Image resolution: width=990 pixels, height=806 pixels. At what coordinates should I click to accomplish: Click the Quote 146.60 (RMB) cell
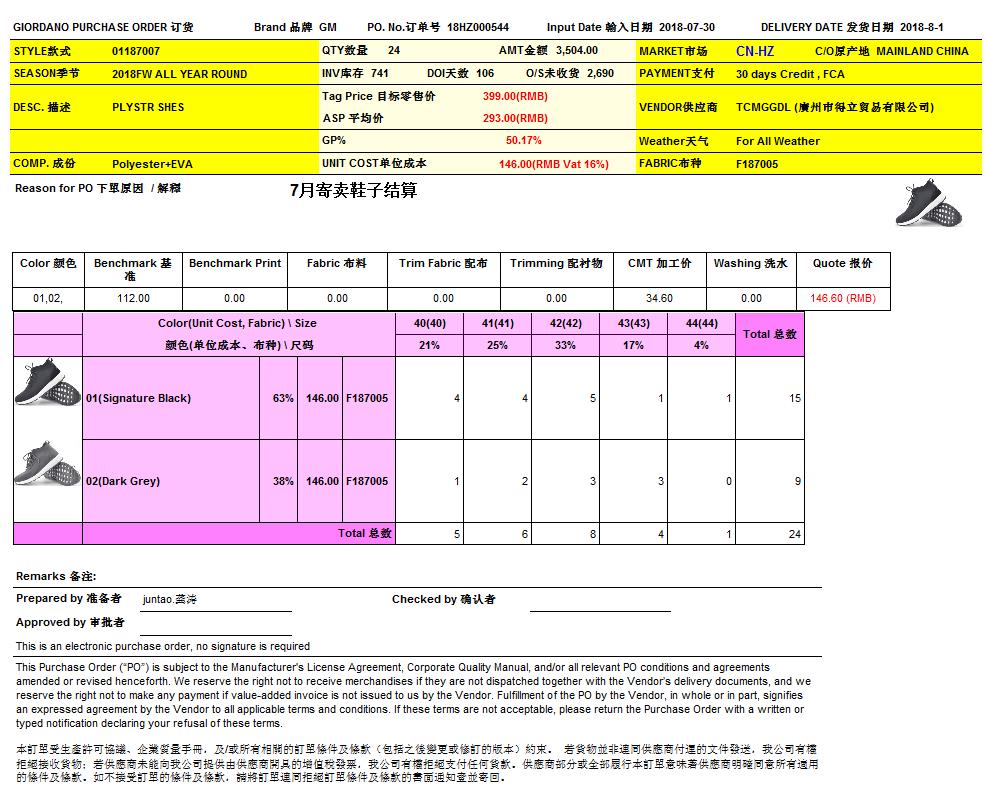842,298
